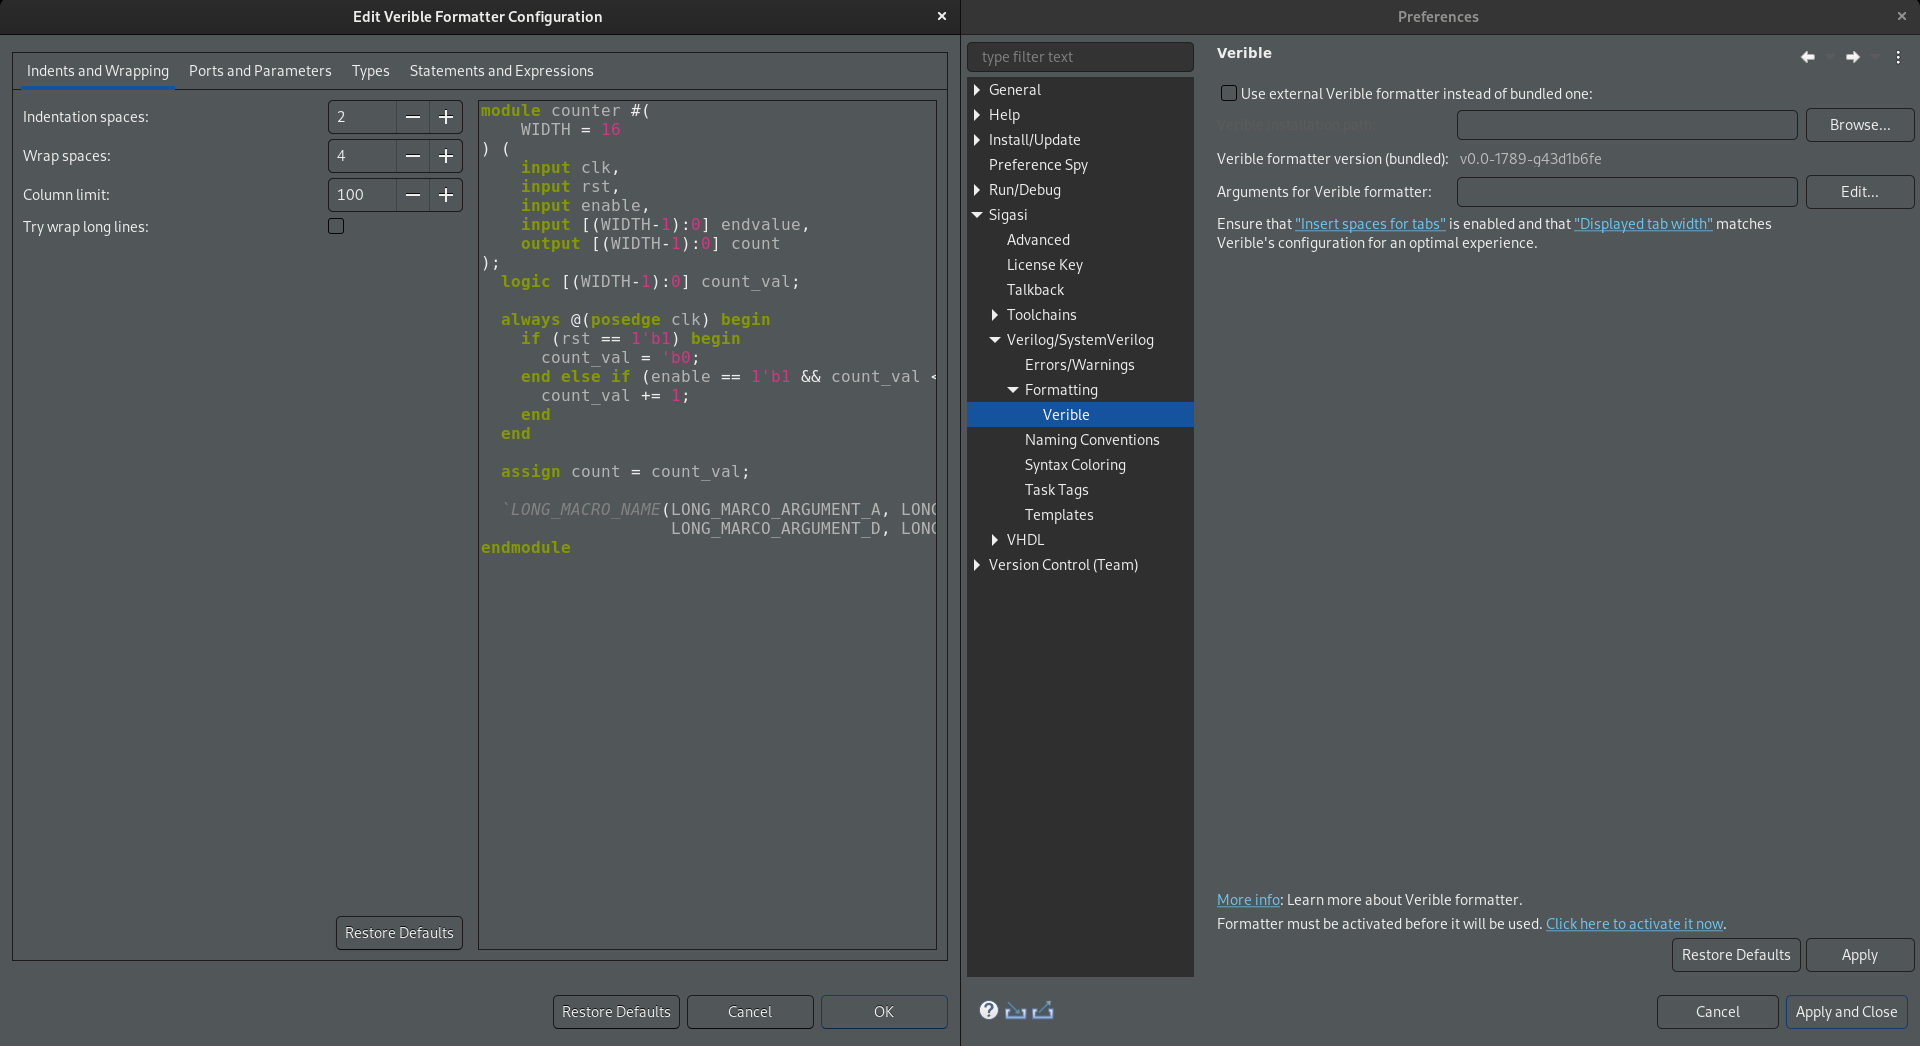Expand the Install/Update tree node
The width and height of the screenshot is (1920, 1046).
[x=977, y=140]
